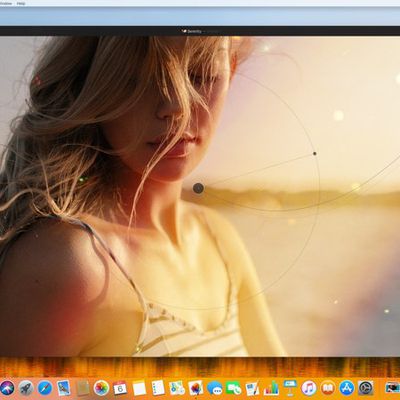Open Messages bubble icon in Dock
Screen dimensions: 400x400
coord(215,388)
